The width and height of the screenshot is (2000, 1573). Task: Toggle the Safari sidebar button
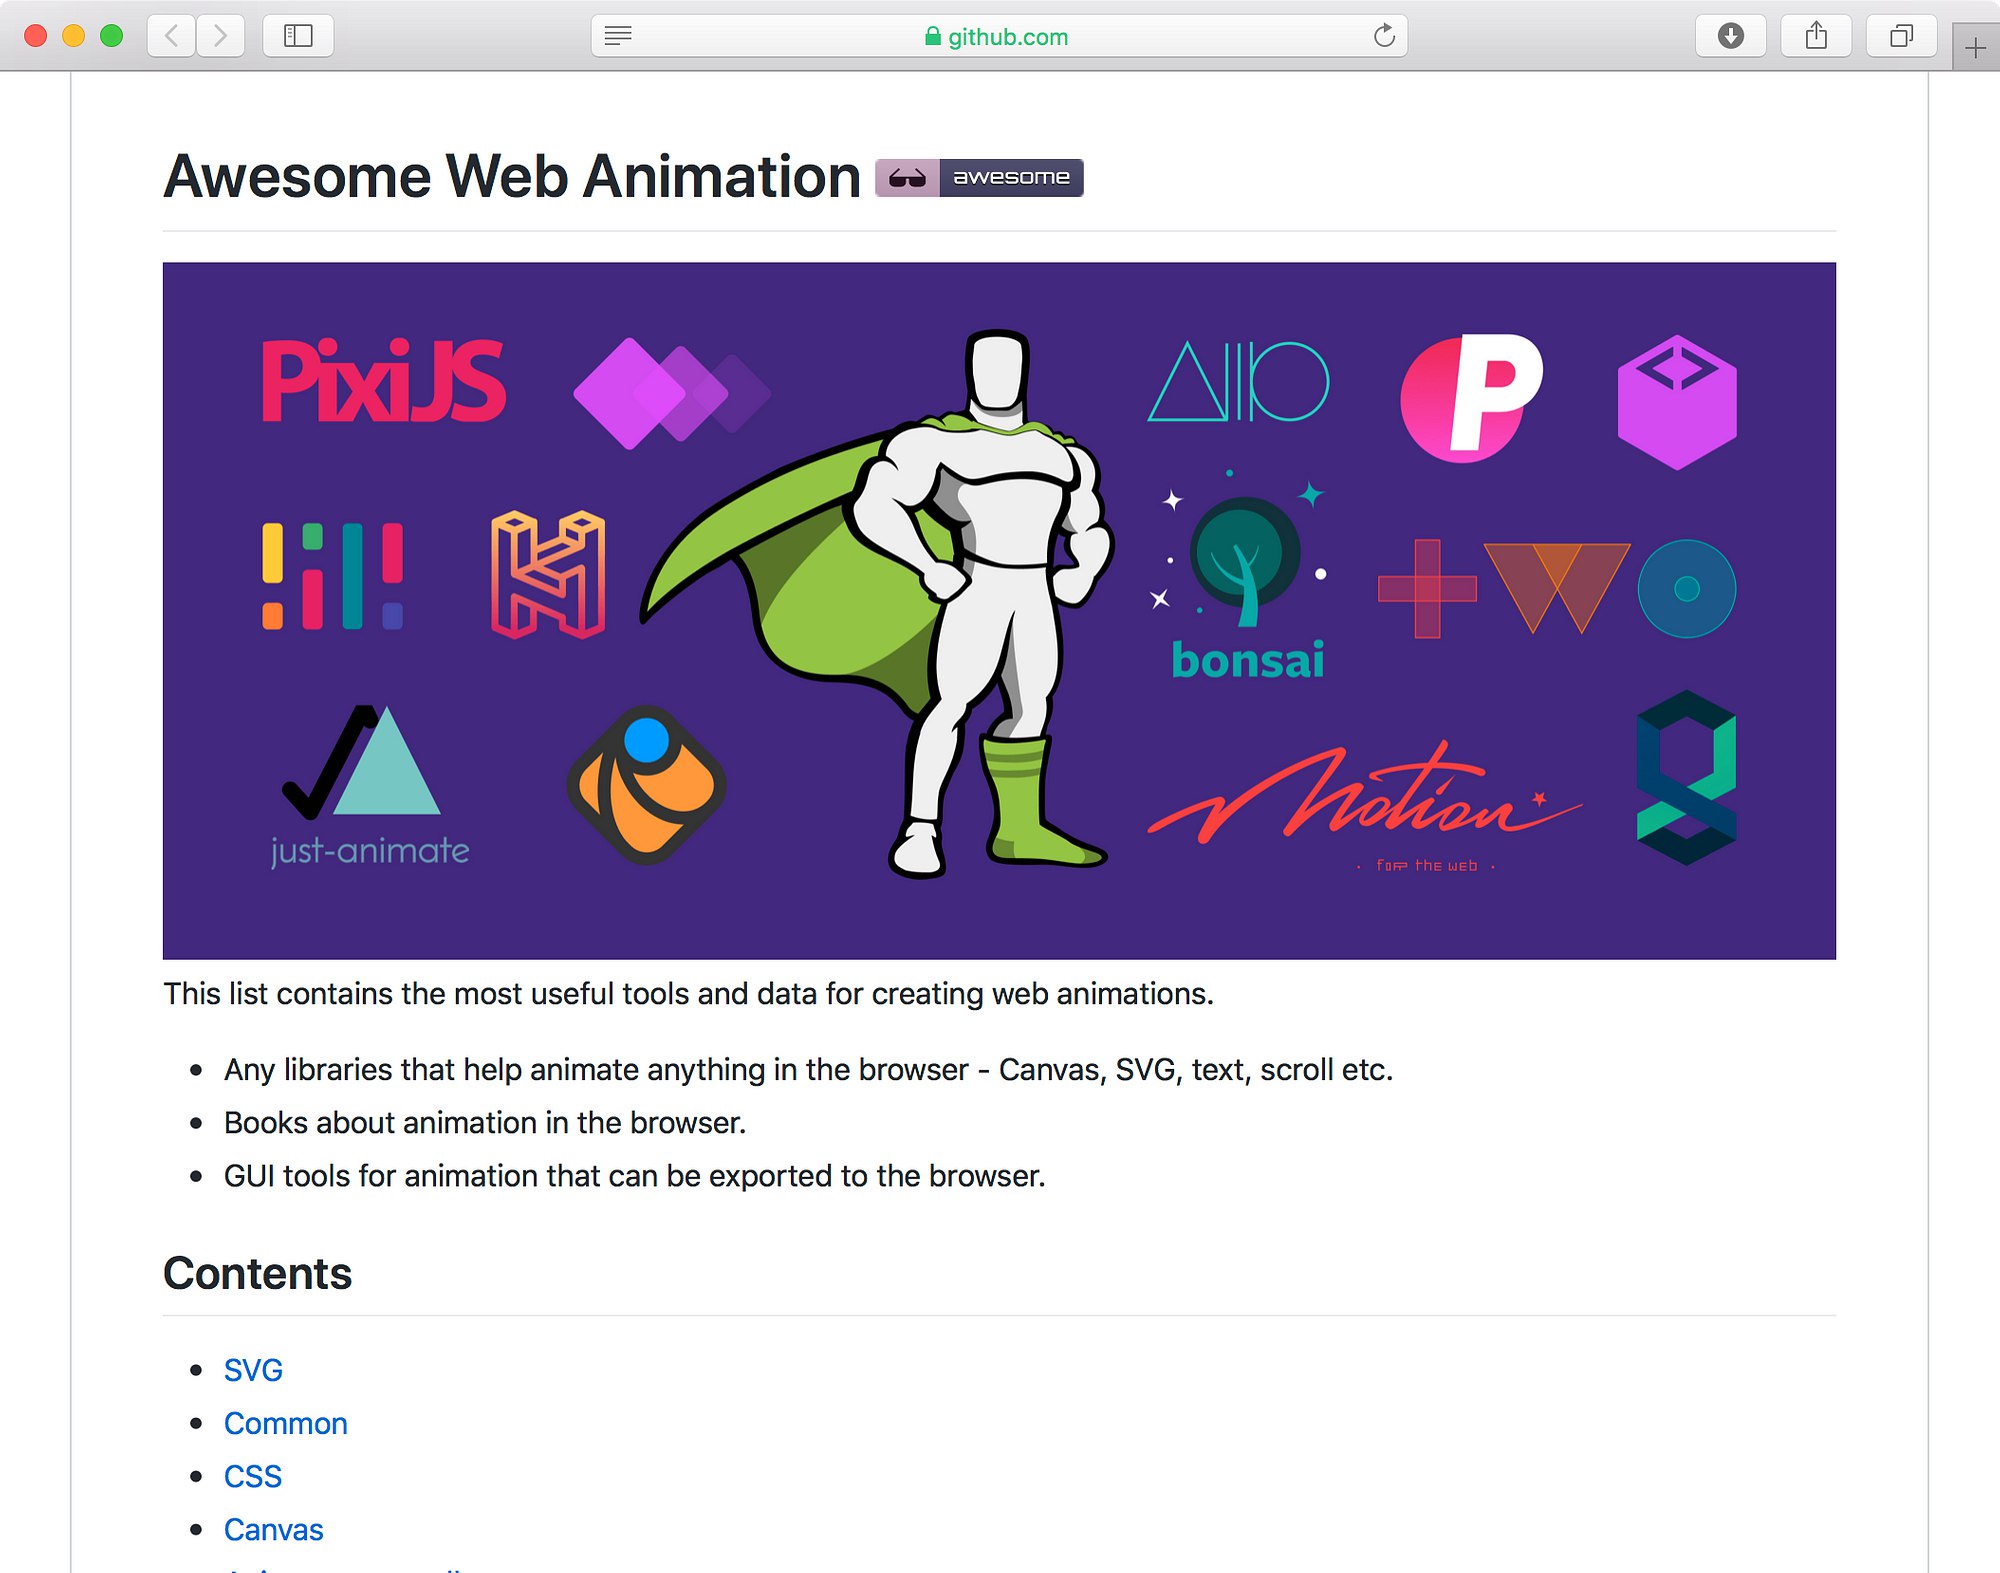click(x=298, y=36)
